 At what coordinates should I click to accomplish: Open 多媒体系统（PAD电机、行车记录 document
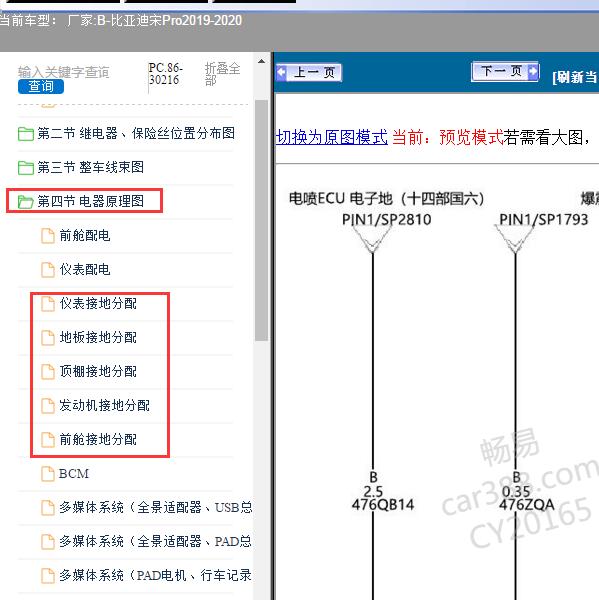[x=155, y=576]
